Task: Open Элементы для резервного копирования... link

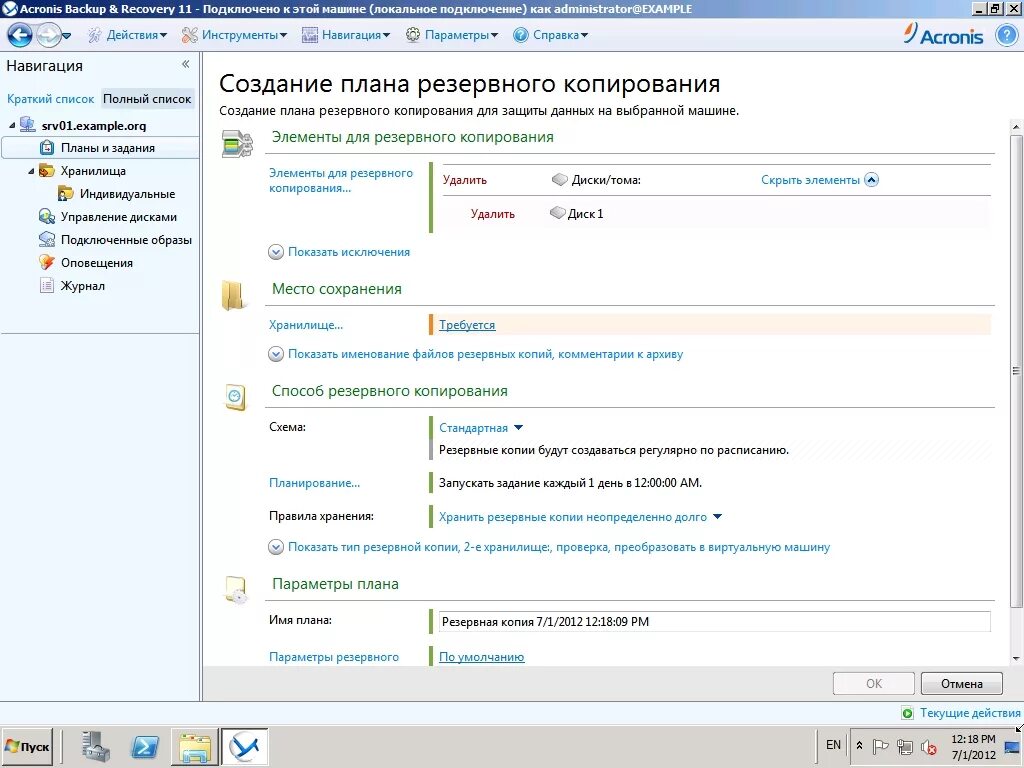Action: coord(341,180)
